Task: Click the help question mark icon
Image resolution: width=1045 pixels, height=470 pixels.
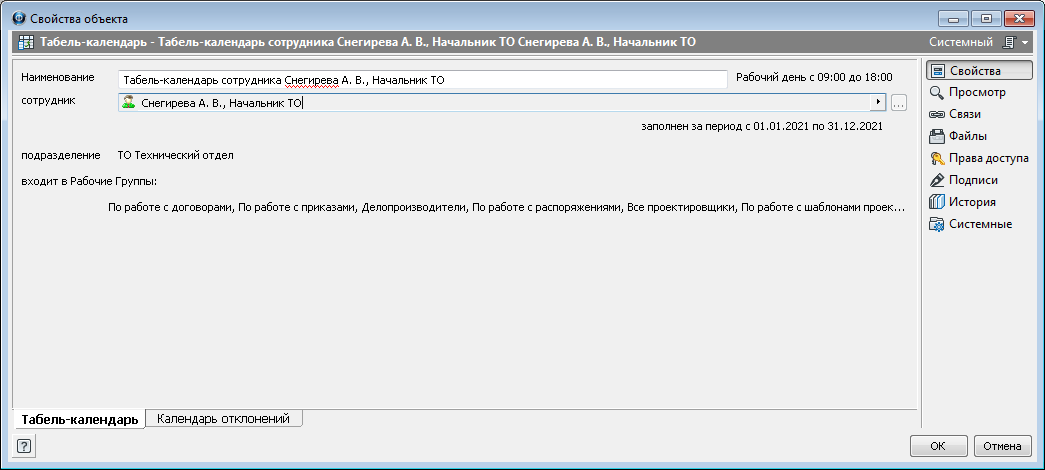Action: pyautogui.click(x=24, y=446)
